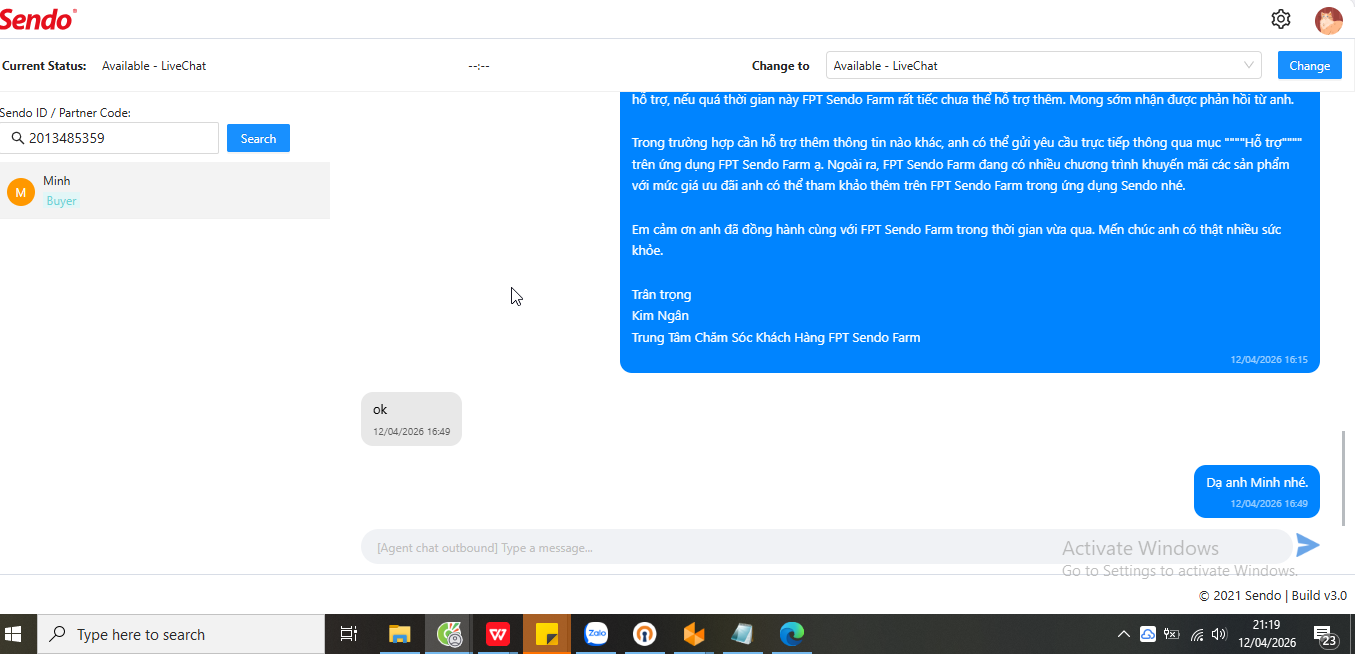Open the notification center with 23 alerts
Screen dimensions: 1355x654
coord(1326,636)
